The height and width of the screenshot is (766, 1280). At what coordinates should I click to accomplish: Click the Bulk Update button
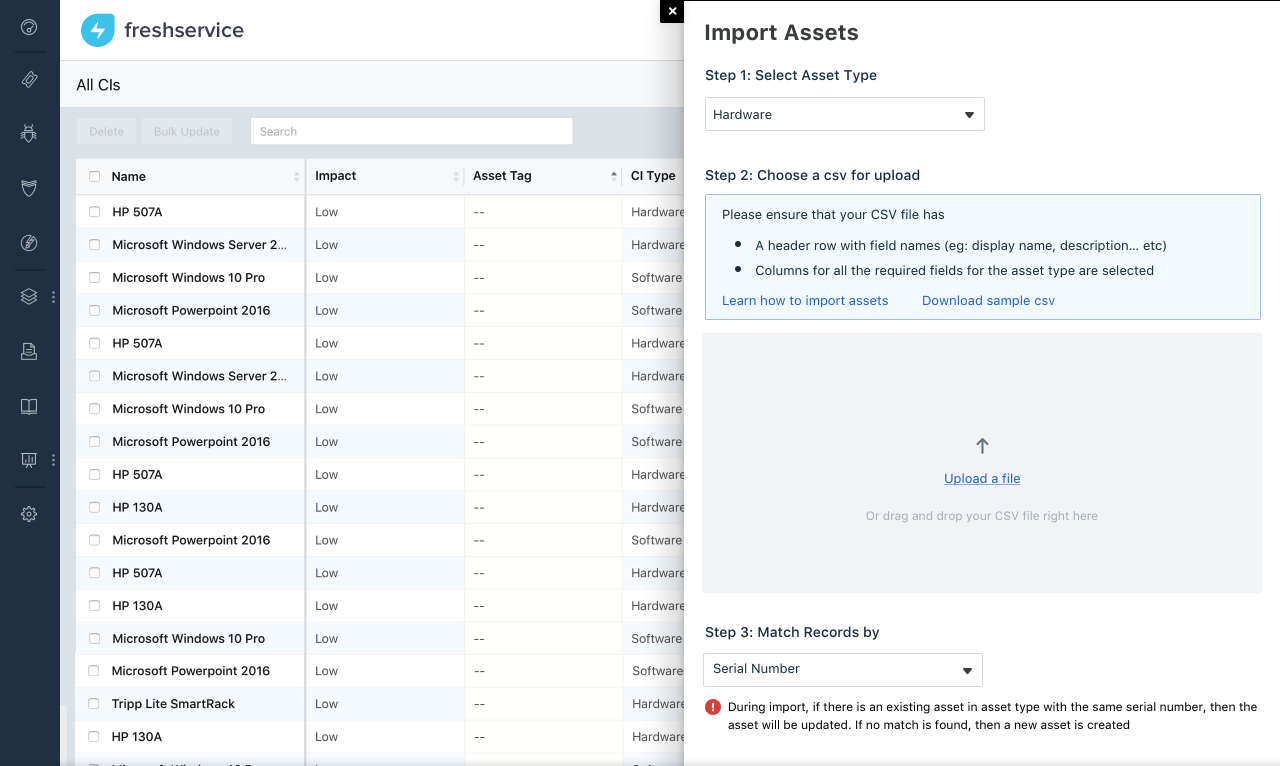pyautogui.click(x=187, y=131)
